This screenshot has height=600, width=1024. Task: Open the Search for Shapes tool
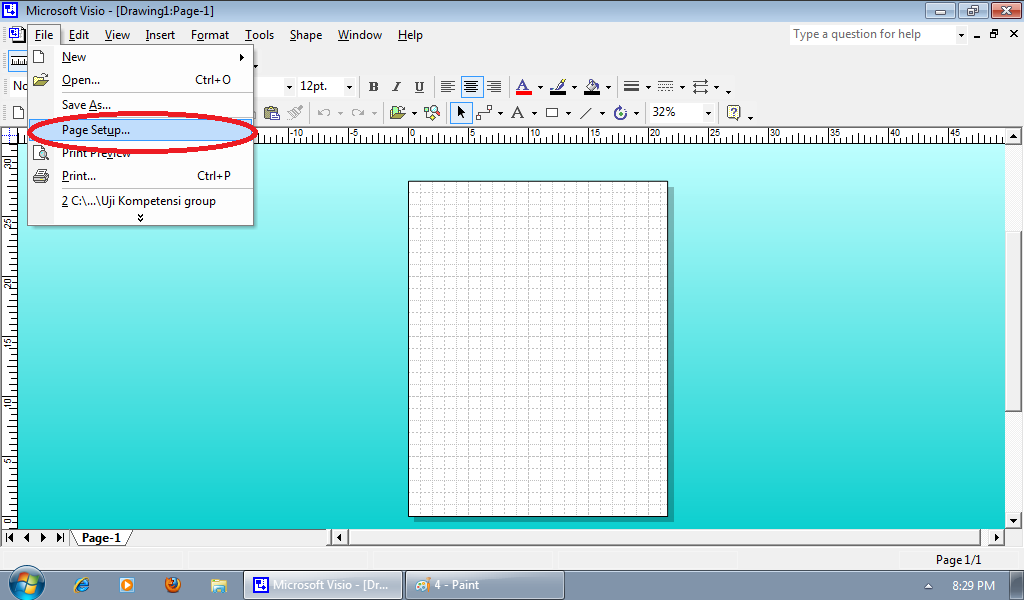click(432, 112)
